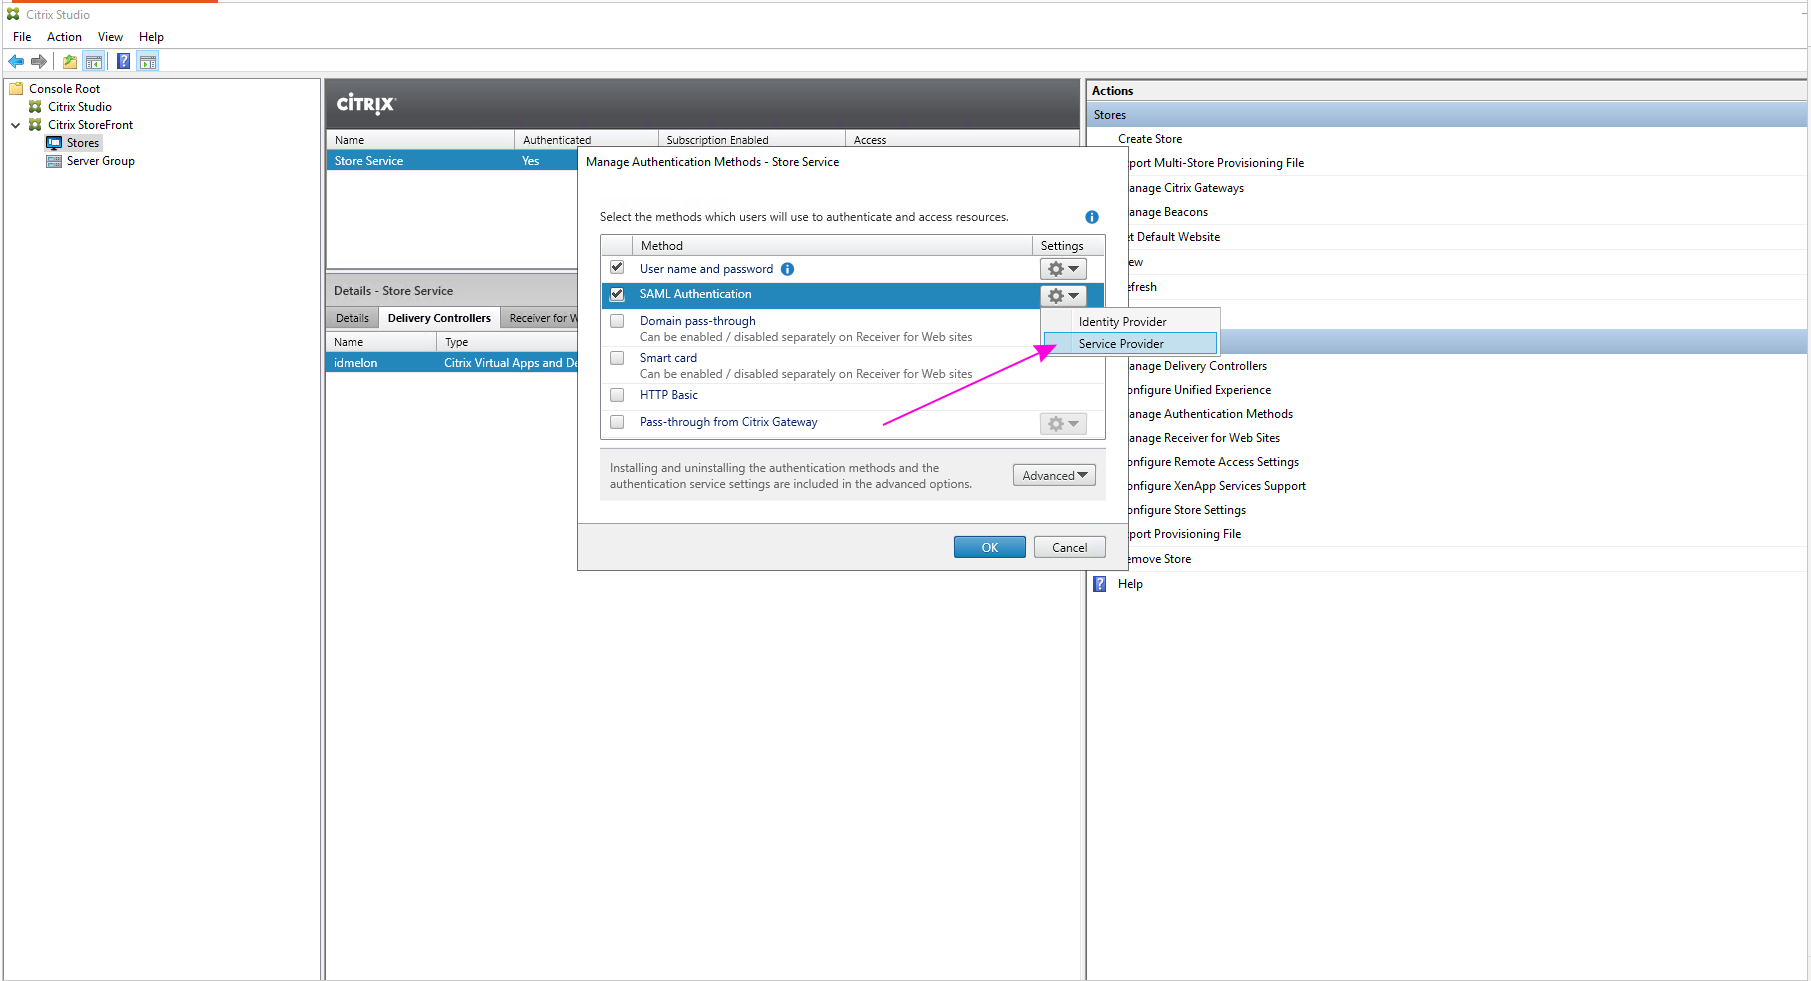Click Manage Beacons action
Image resolution: width=1811 pixels, height=981 pixels.
[1169, 212]
